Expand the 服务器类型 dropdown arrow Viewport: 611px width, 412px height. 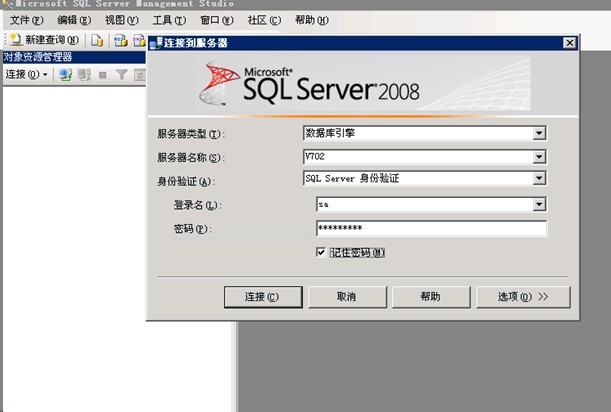(539, 133)
